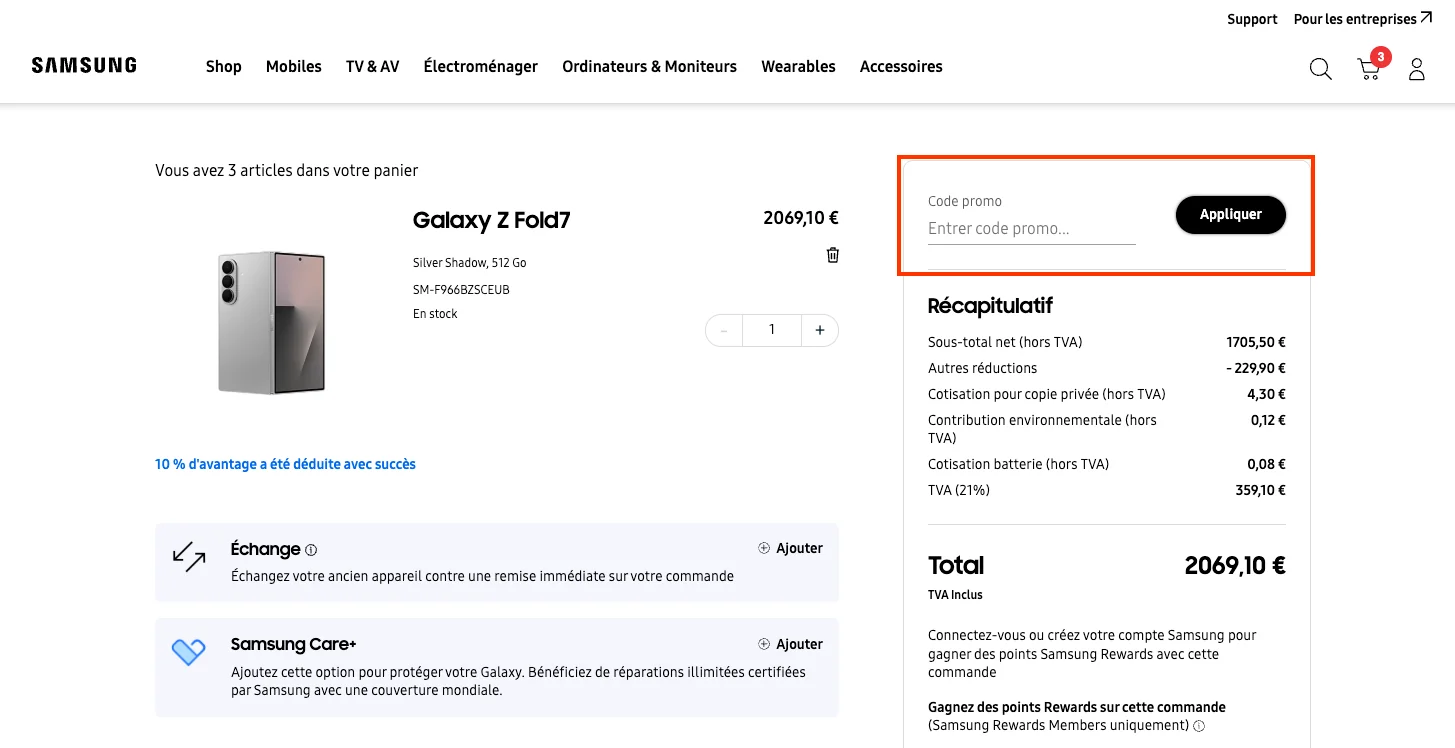1455x748 pixels.
Task: Click the quantity field showing 1
Action: click(771, 330)
